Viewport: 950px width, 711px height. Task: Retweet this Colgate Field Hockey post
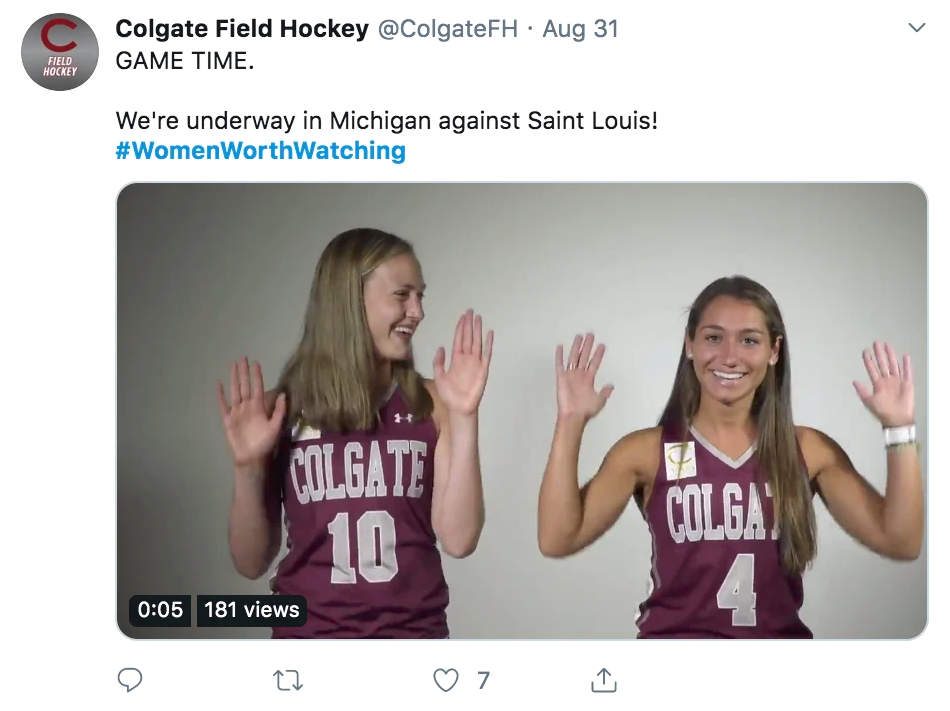(x=288, y=681)
